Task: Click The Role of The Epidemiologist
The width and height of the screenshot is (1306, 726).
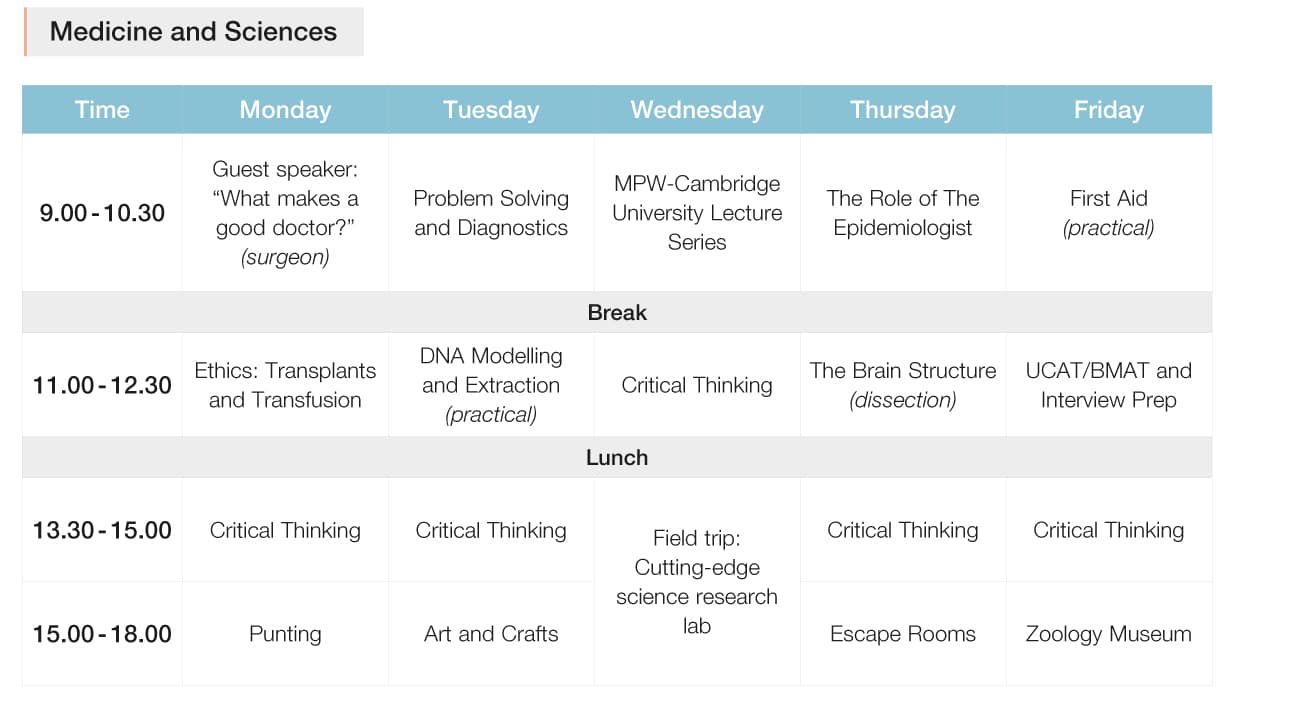Action: (903, 213)
